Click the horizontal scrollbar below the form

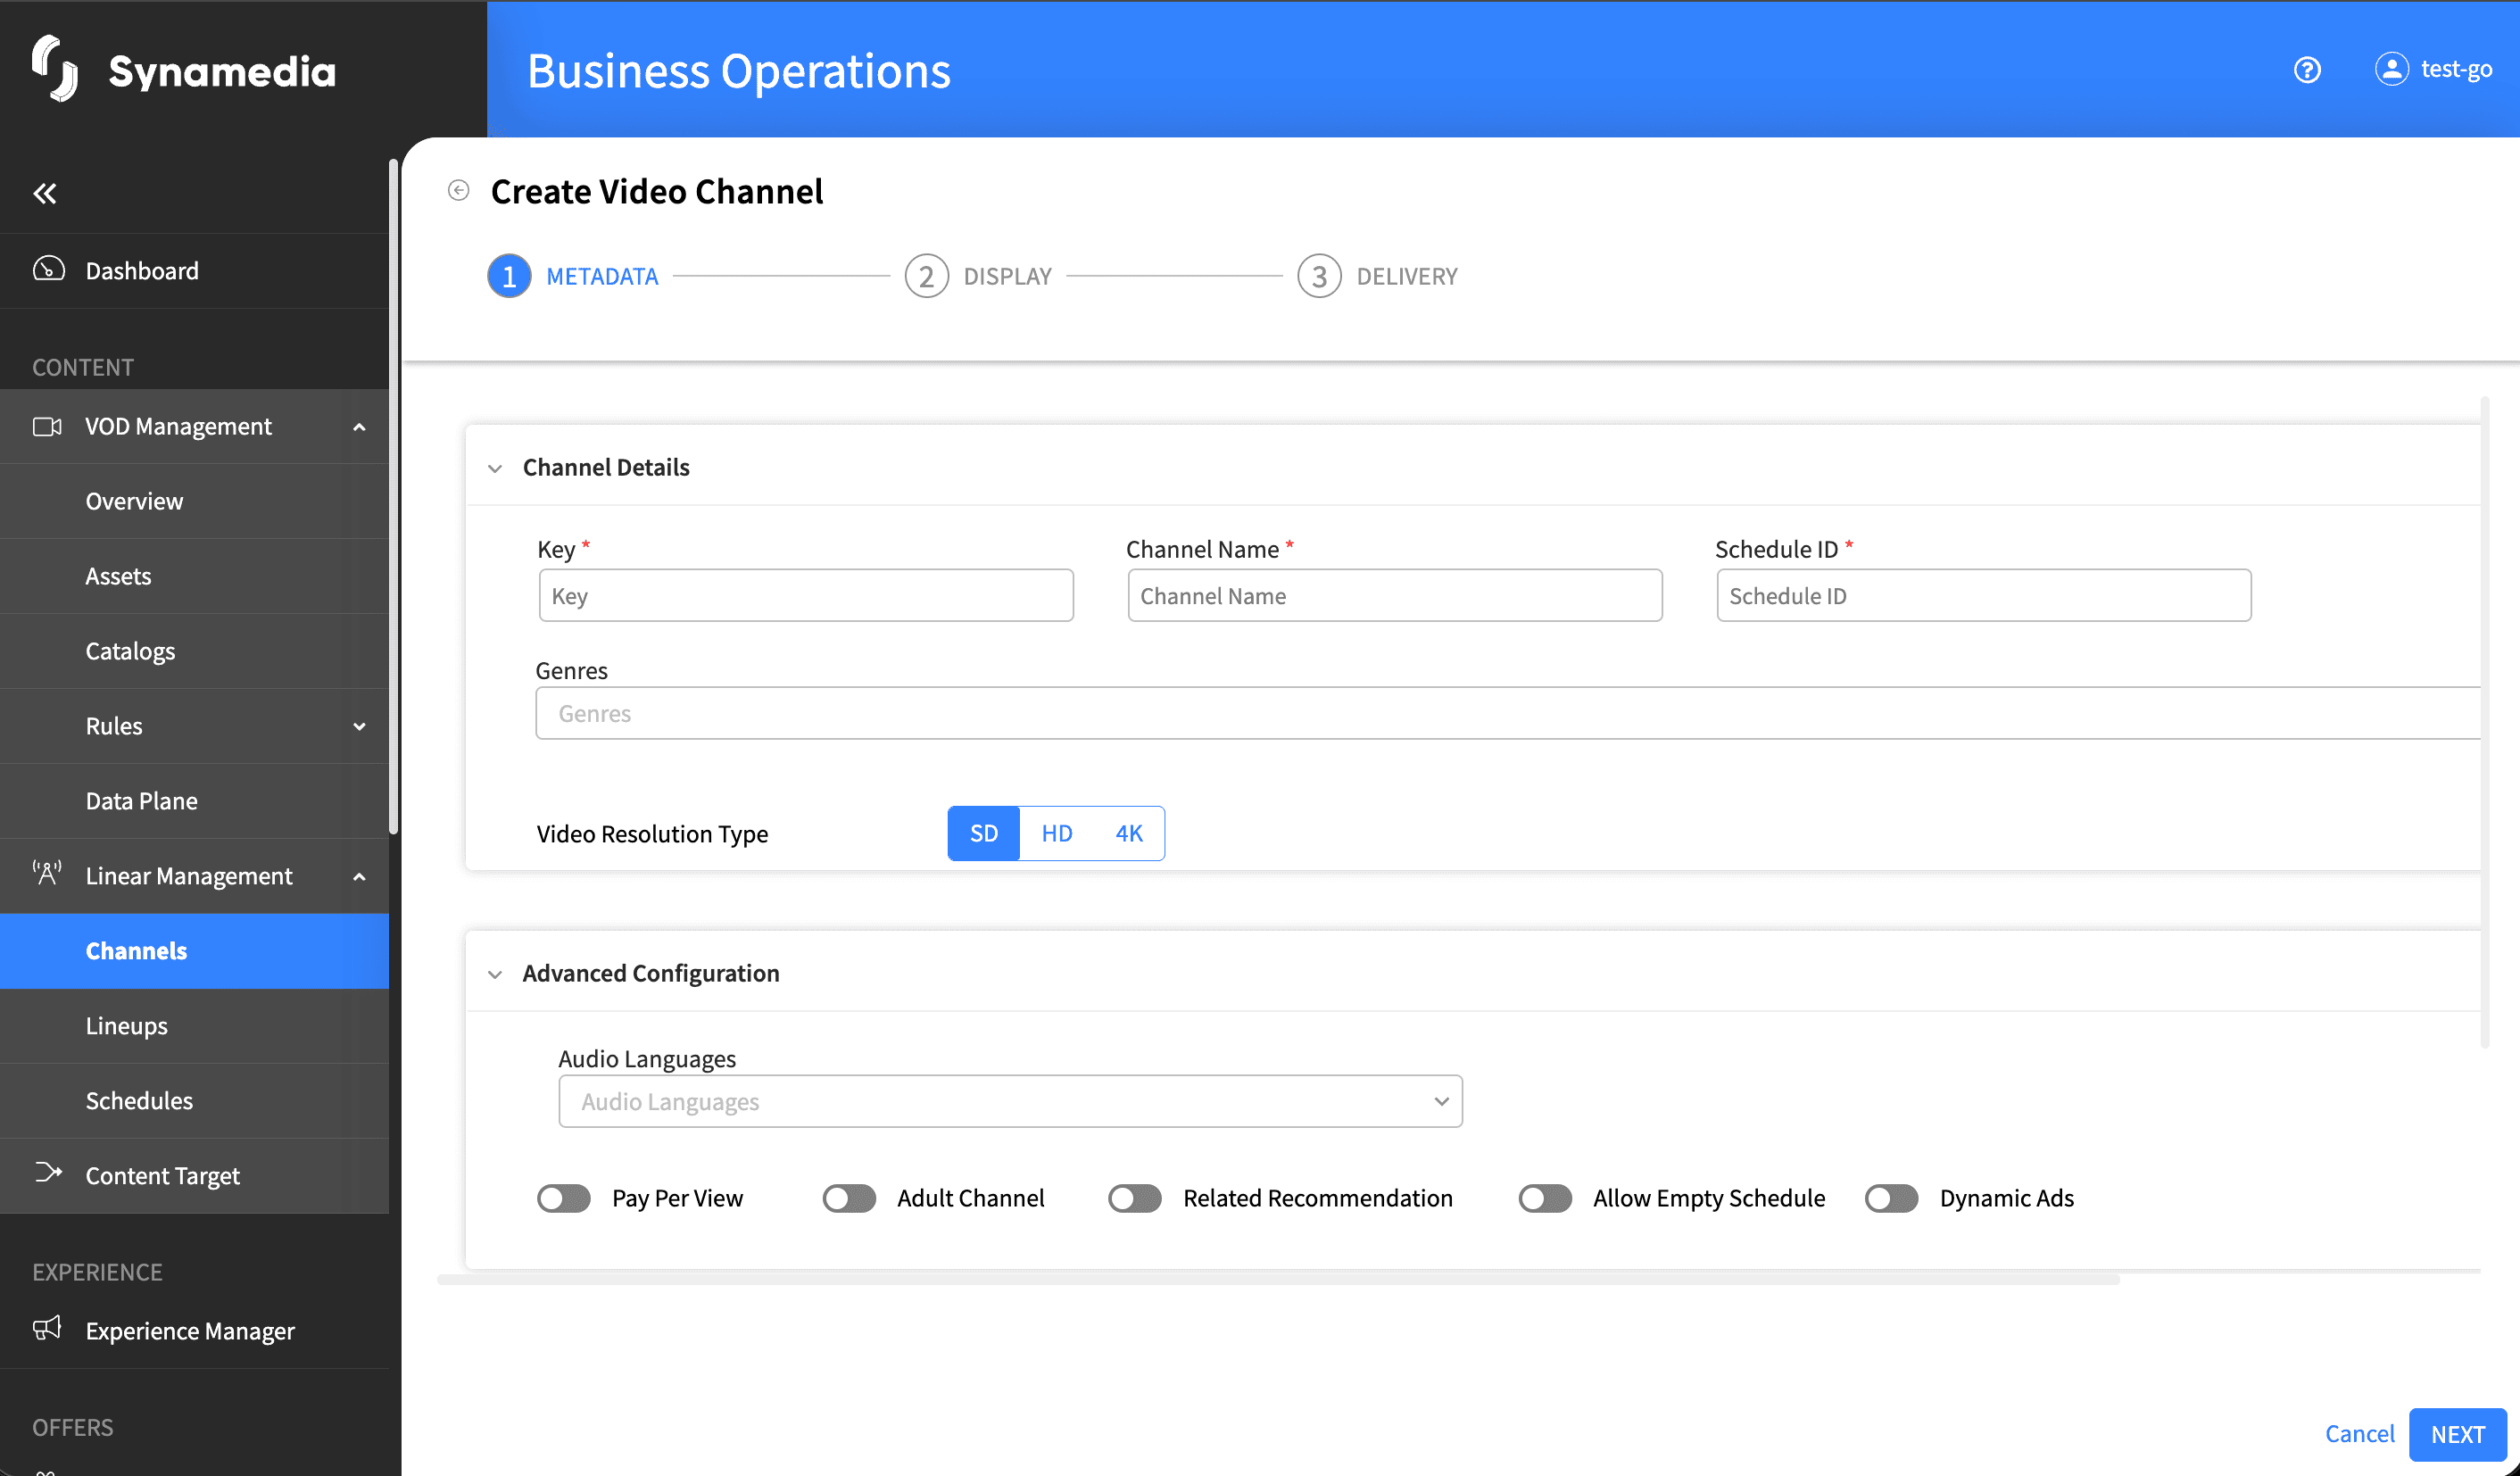click(1278, 1279)
